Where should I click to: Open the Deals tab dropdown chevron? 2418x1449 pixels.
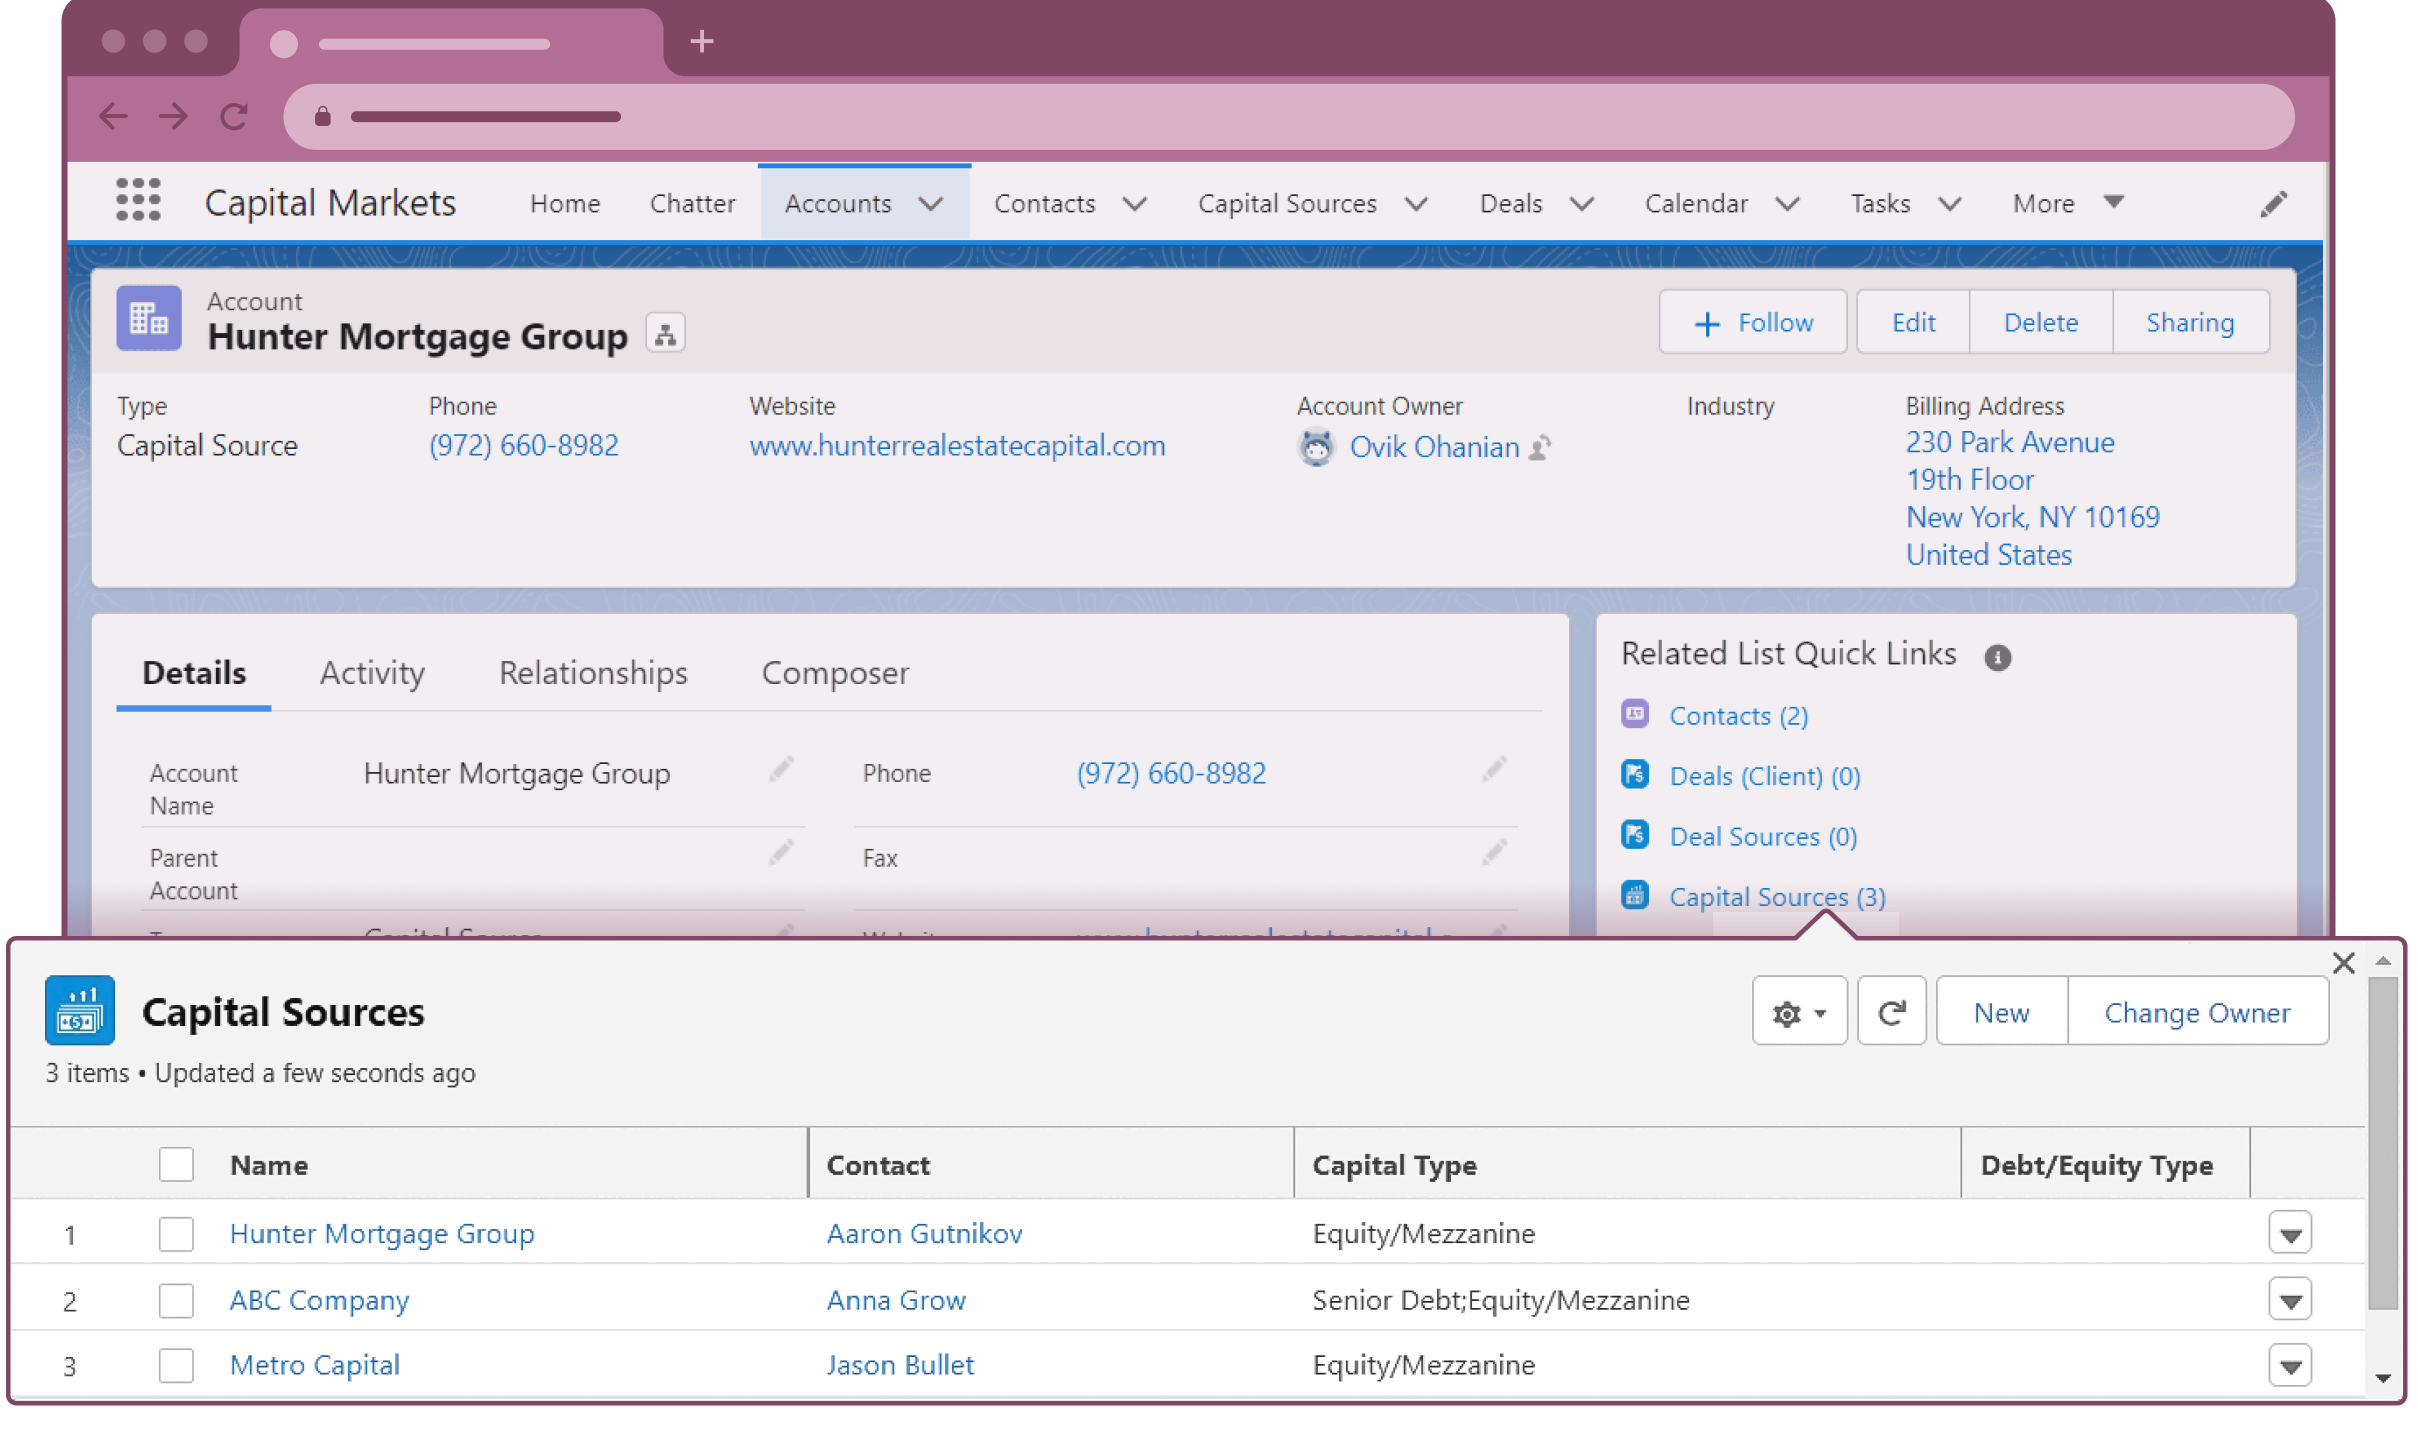pyautogui.click(x=1581, y=204)
